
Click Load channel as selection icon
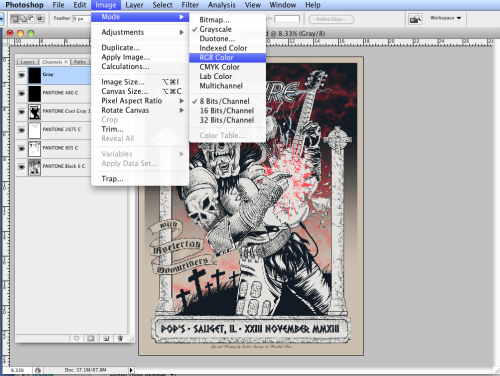[76, 338]
